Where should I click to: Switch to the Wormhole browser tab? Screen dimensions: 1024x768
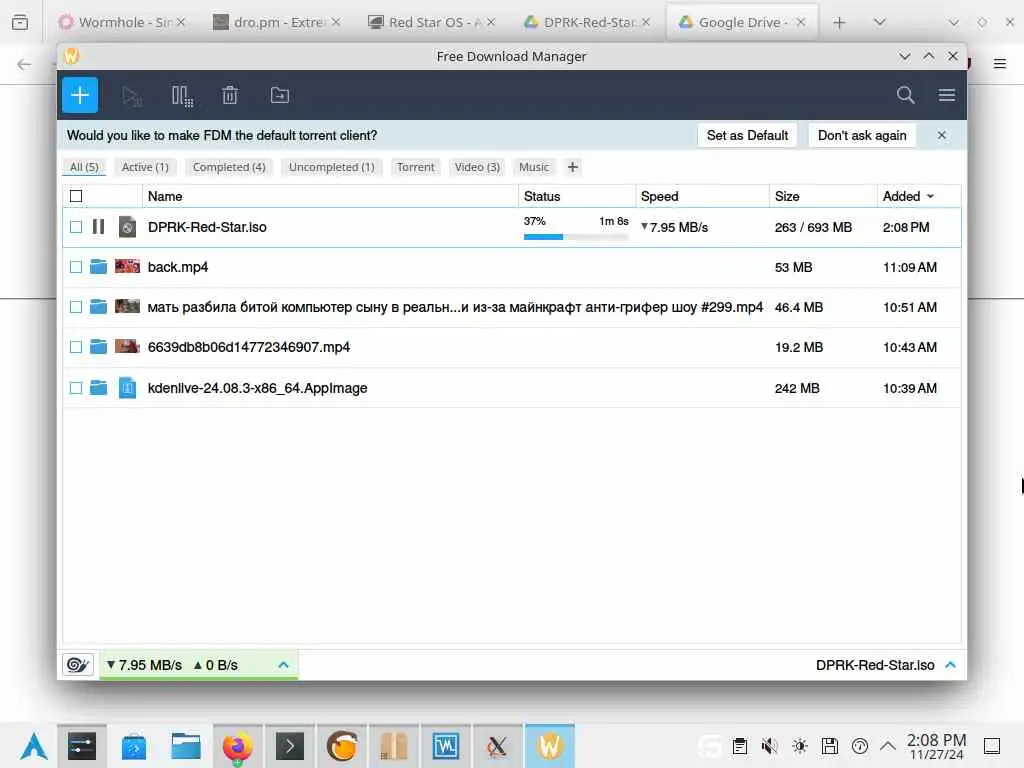click(124, 23)
